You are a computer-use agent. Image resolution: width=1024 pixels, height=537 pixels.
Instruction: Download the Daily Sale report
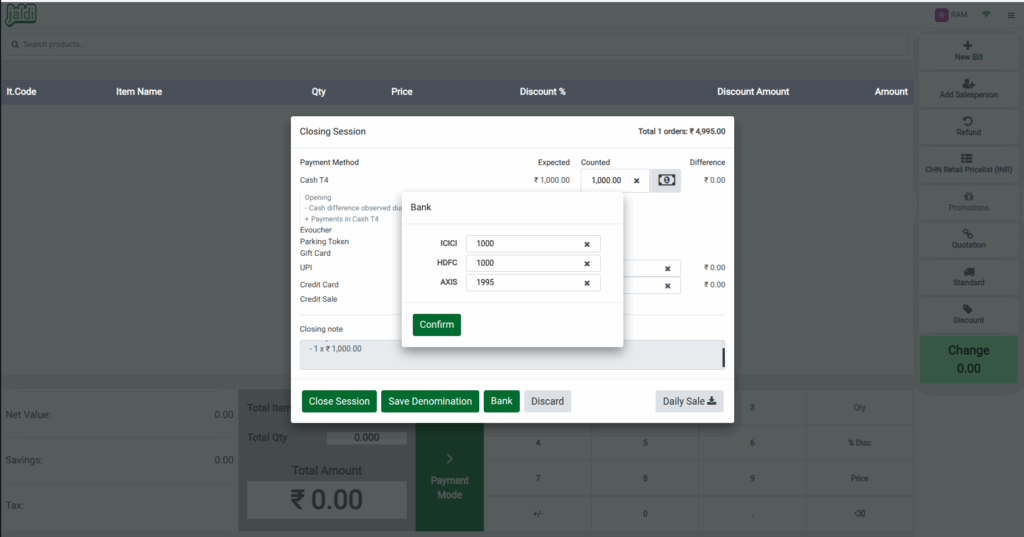689,401
